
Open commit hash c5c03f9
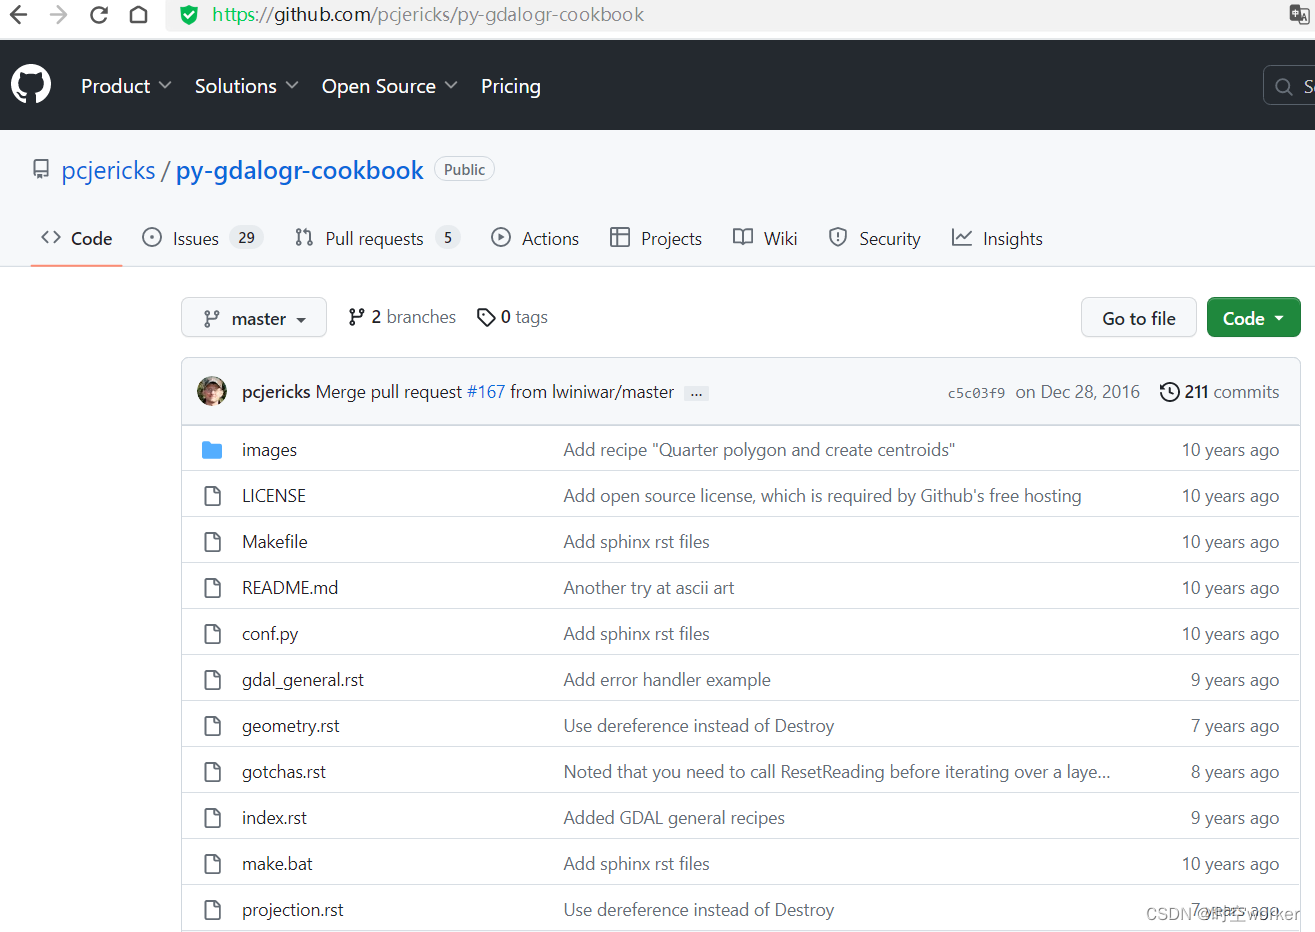pos(976,393)
